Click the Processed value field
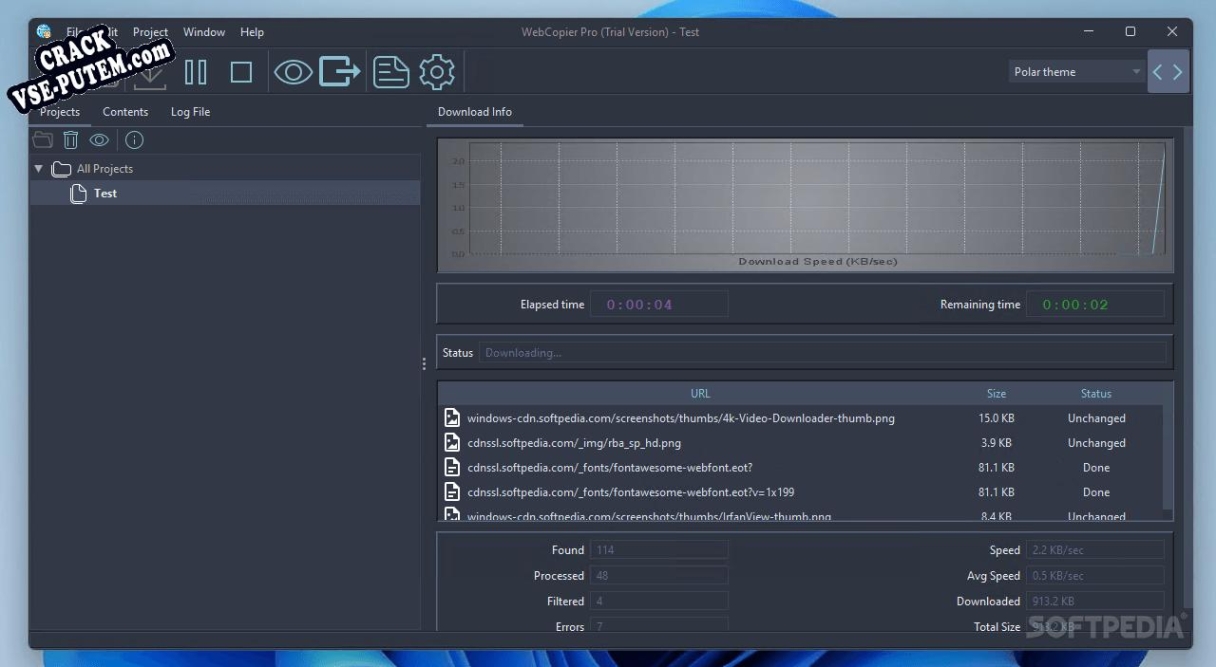 tap(659, 576)
